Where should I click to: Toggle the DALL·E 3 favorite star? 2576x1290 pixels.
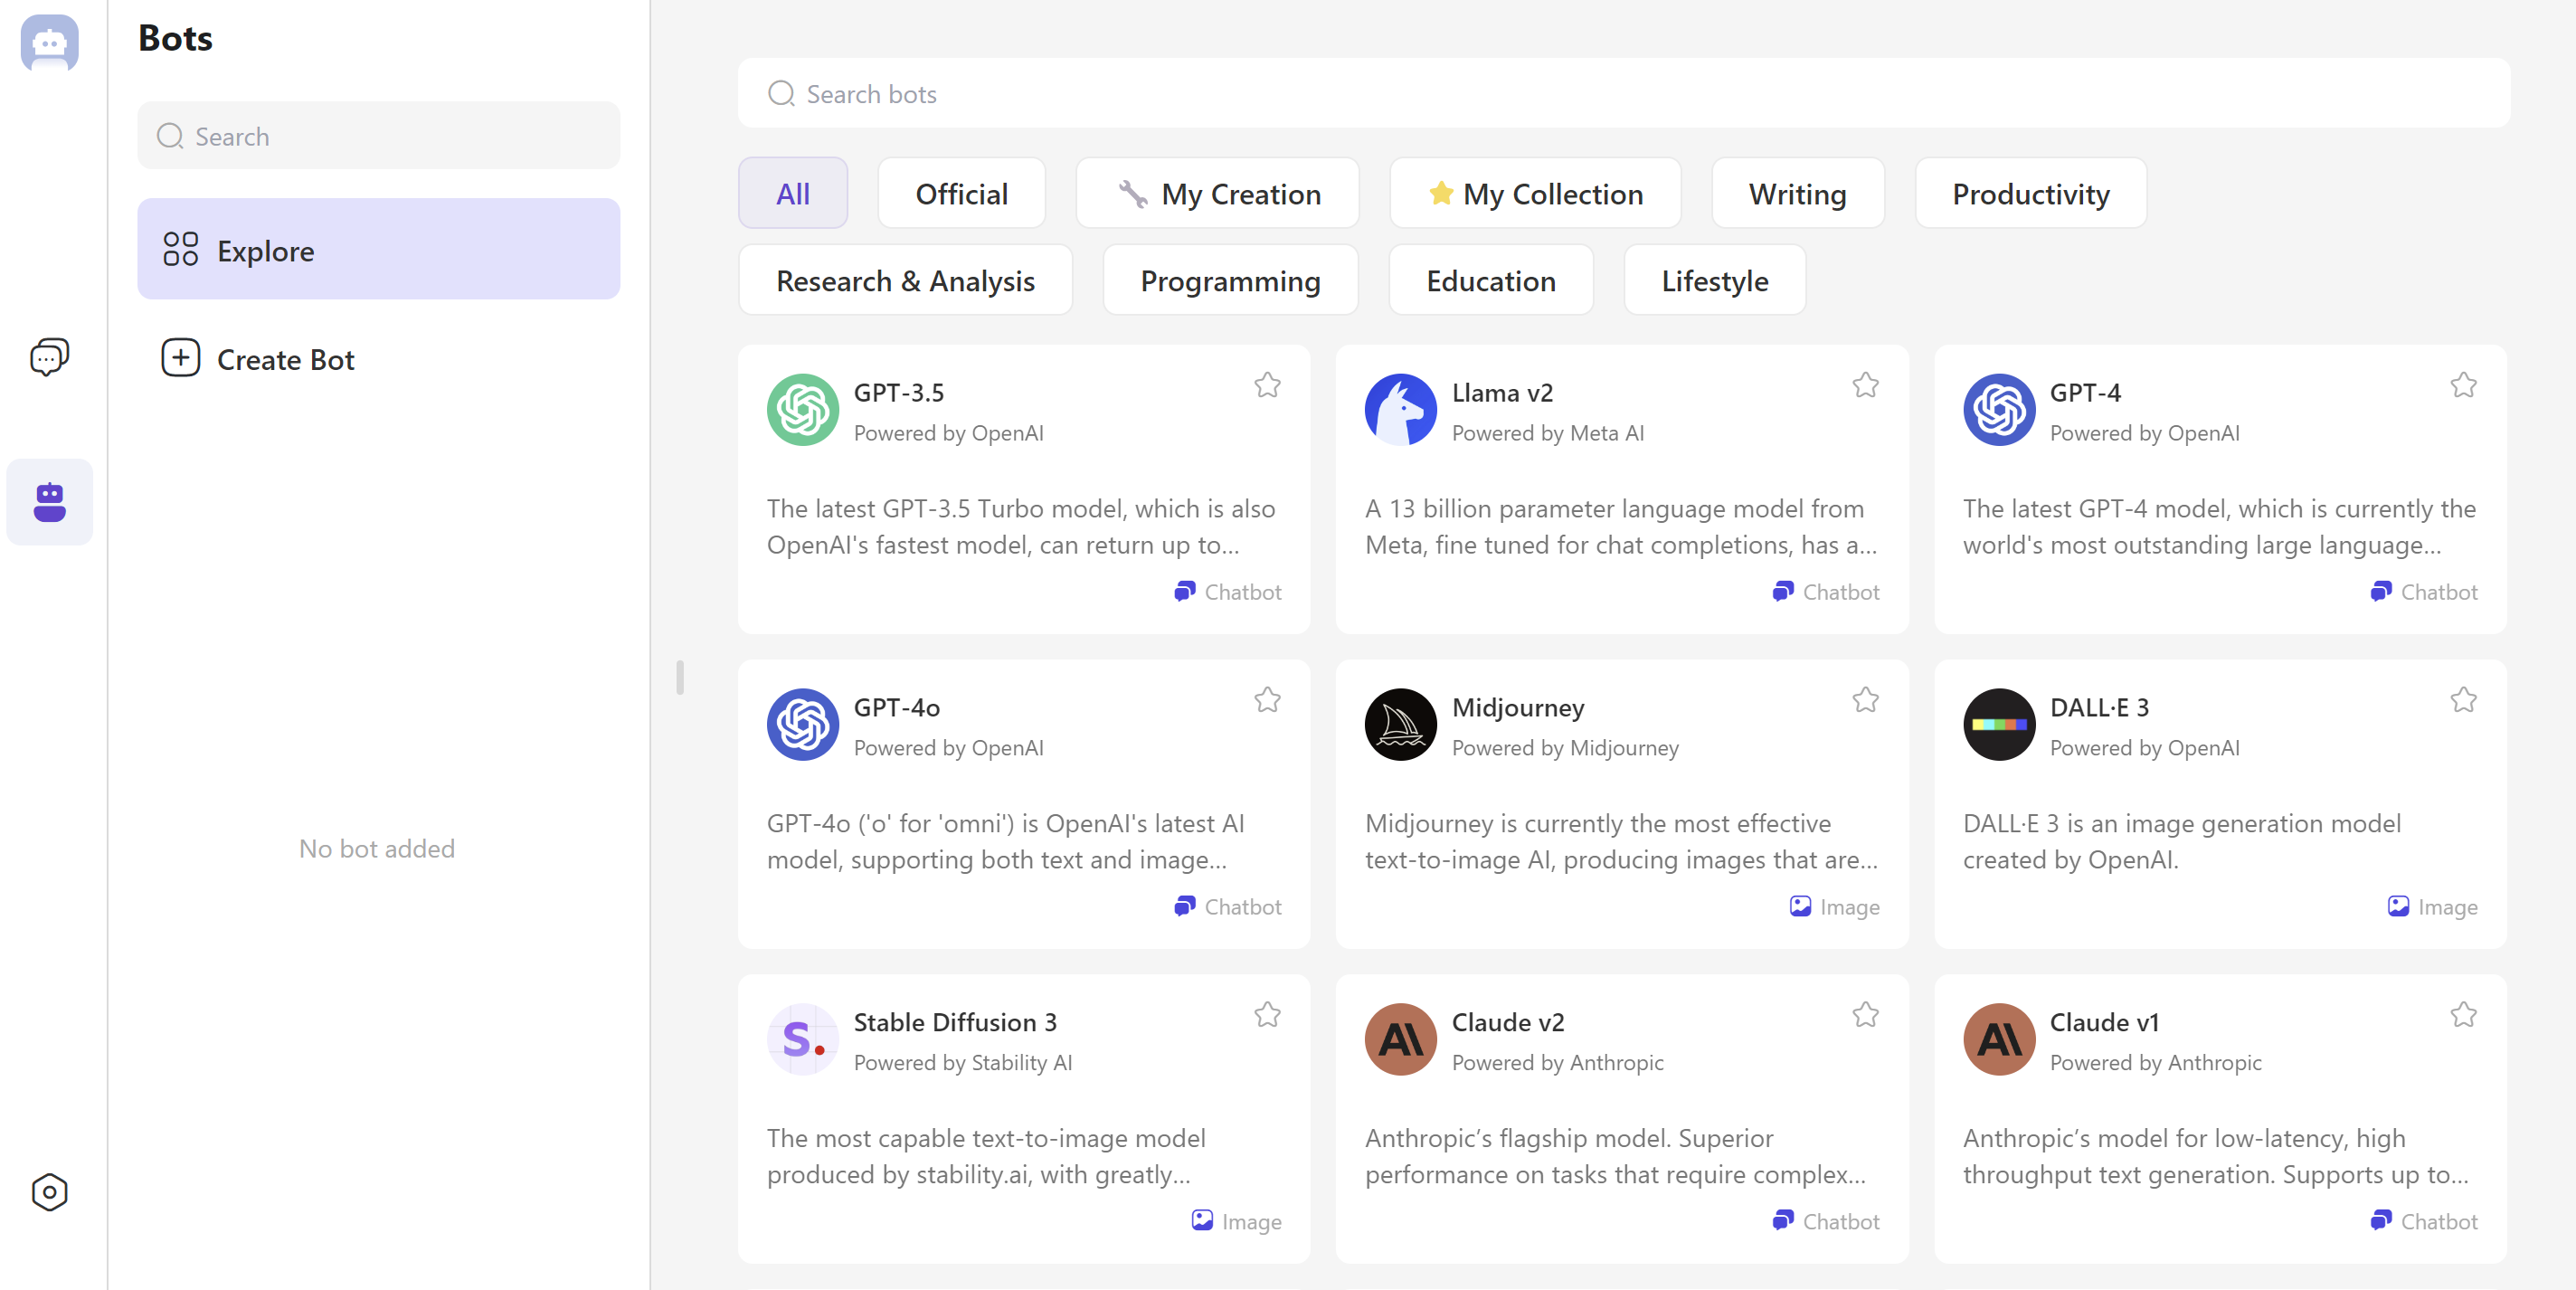(x=2463, y=700)
